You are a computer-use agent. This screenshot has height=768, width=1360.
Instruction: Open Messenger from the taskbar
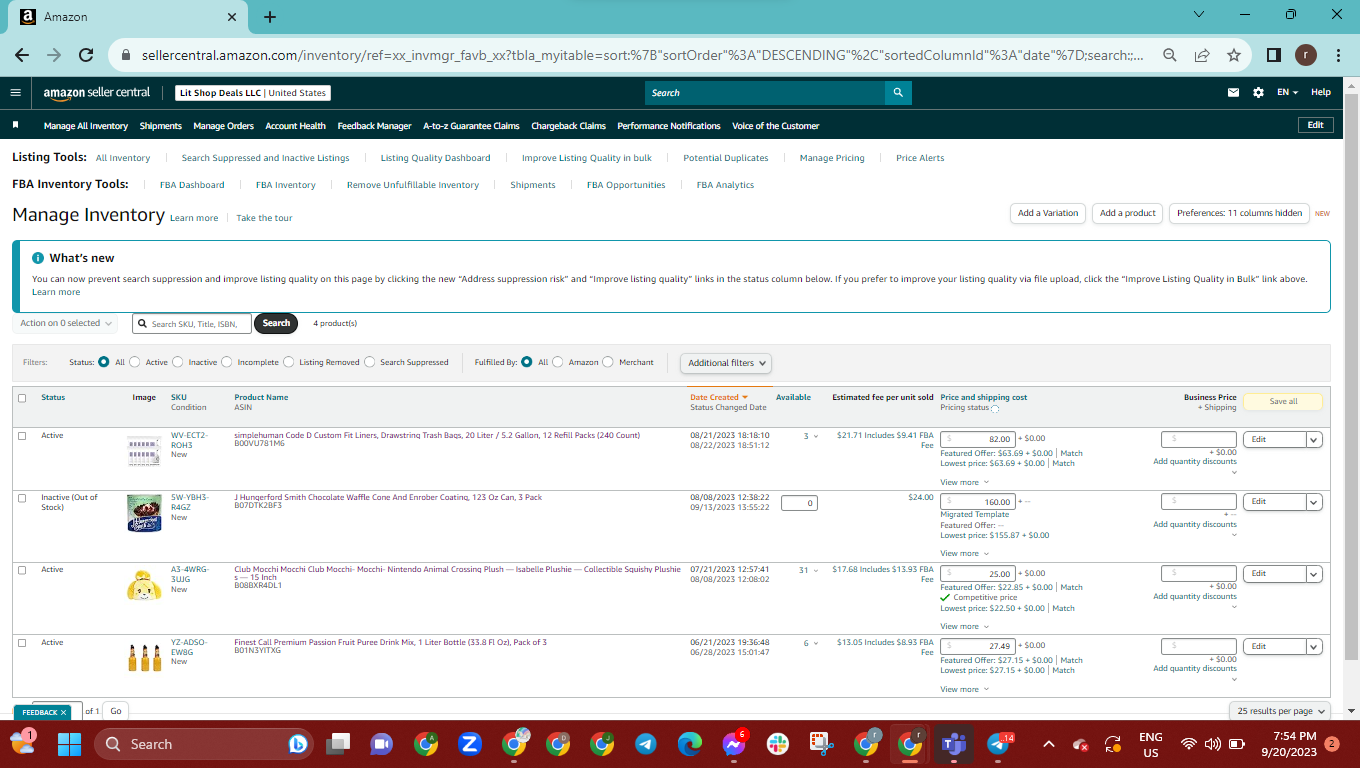[x=734, y=744]
